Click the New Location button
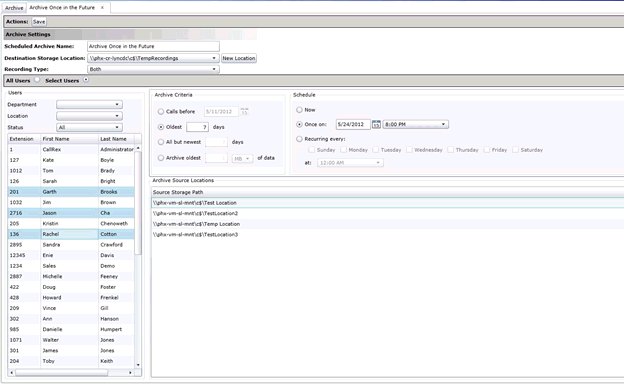The width and height of the screenshot is (624, 384). tap(239, 58)
